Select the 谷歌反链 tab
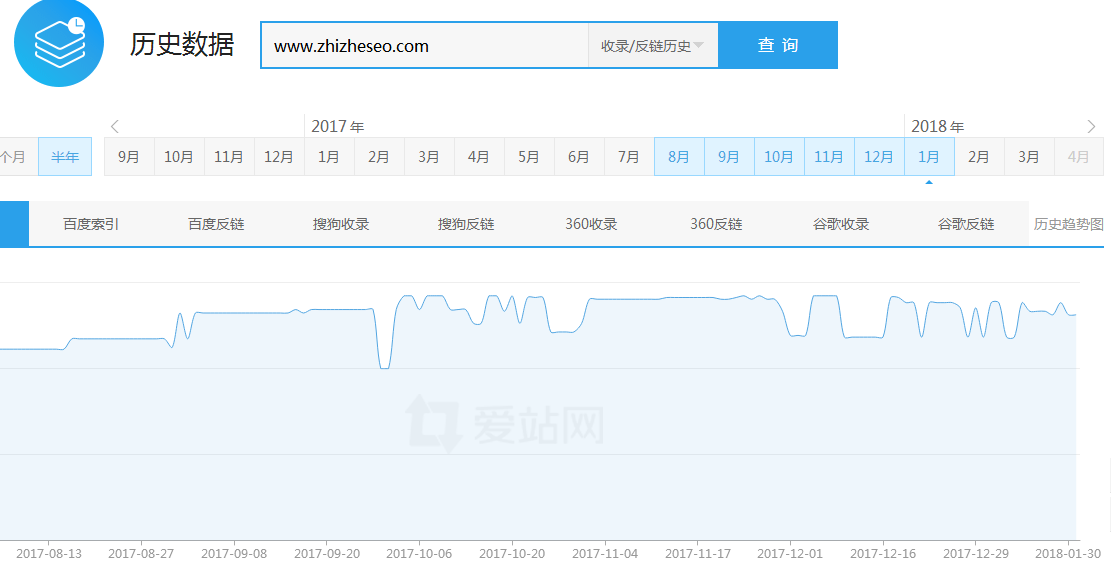 click(966, 224)
